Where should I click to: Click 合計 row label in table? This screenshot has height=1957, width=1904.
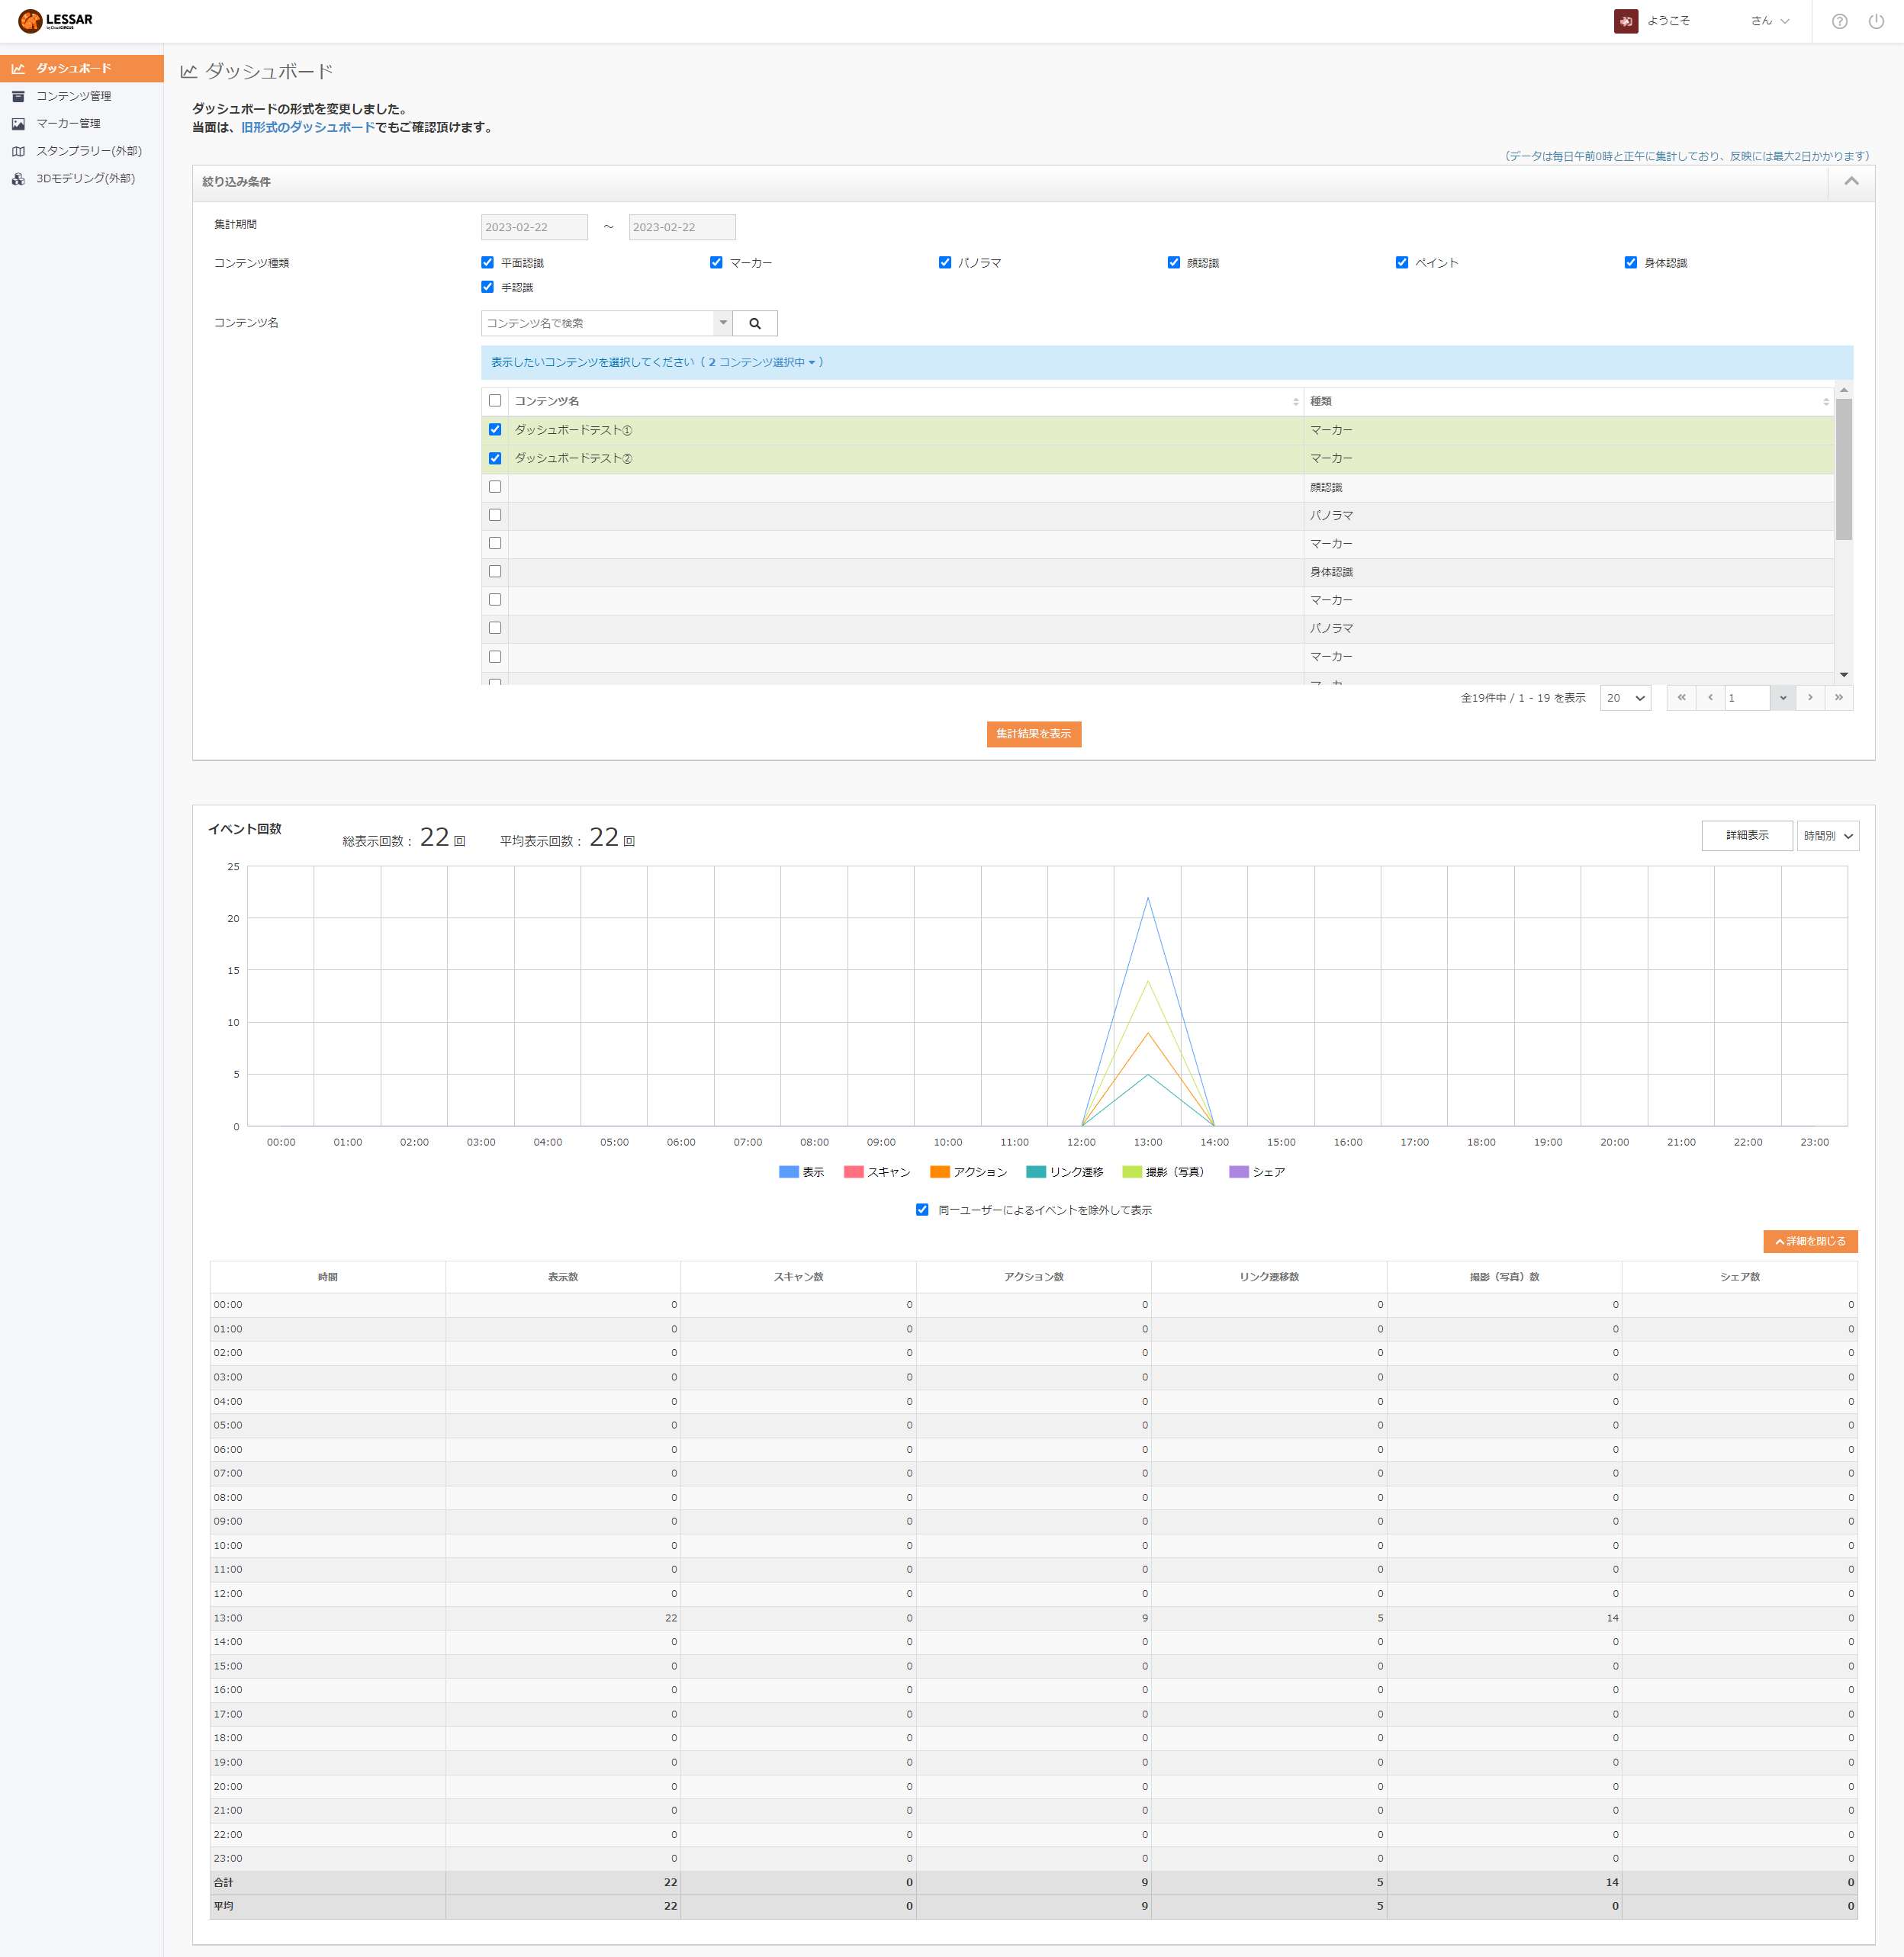[x=223, y=1883]
